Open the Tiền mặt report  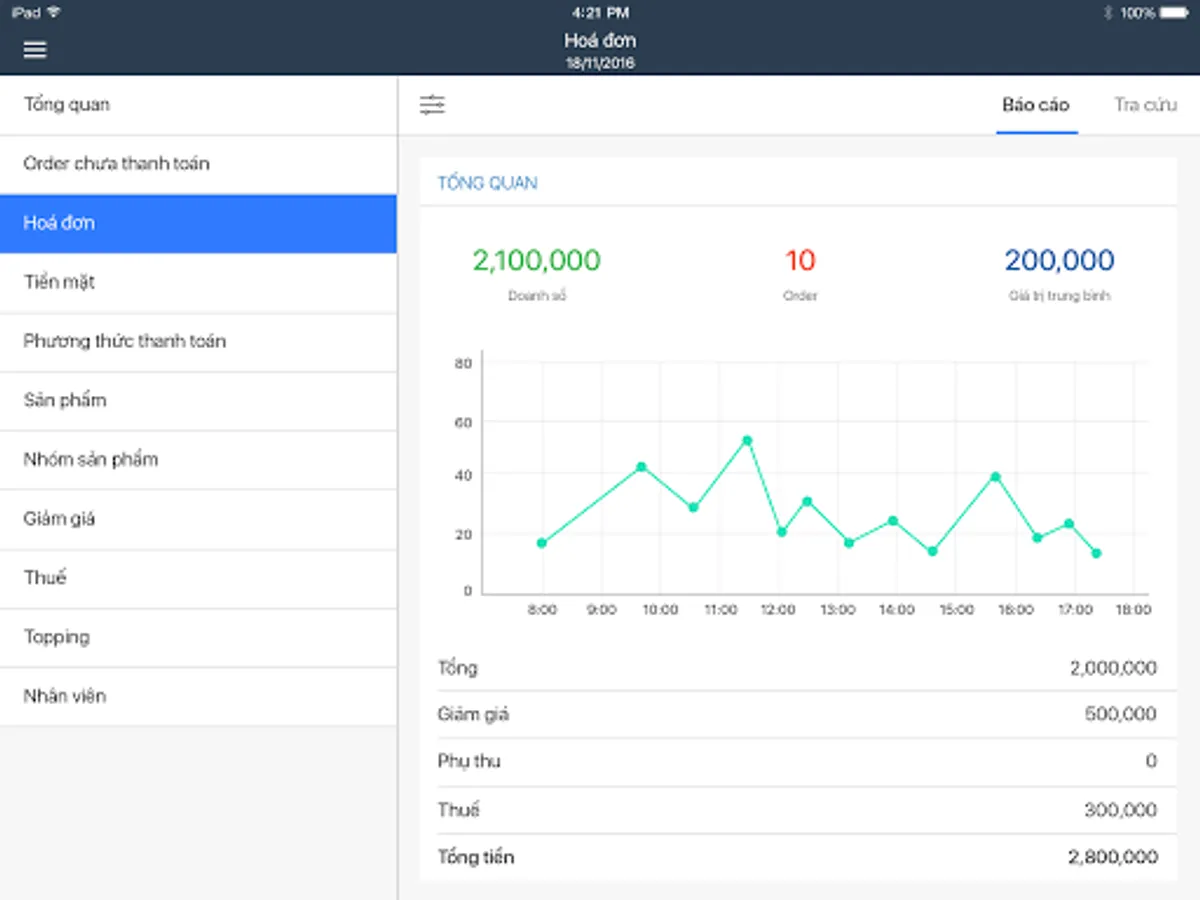point(198,282)
